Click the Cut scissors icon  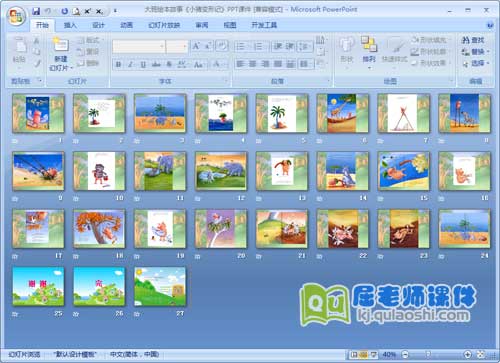coord(36,41)
